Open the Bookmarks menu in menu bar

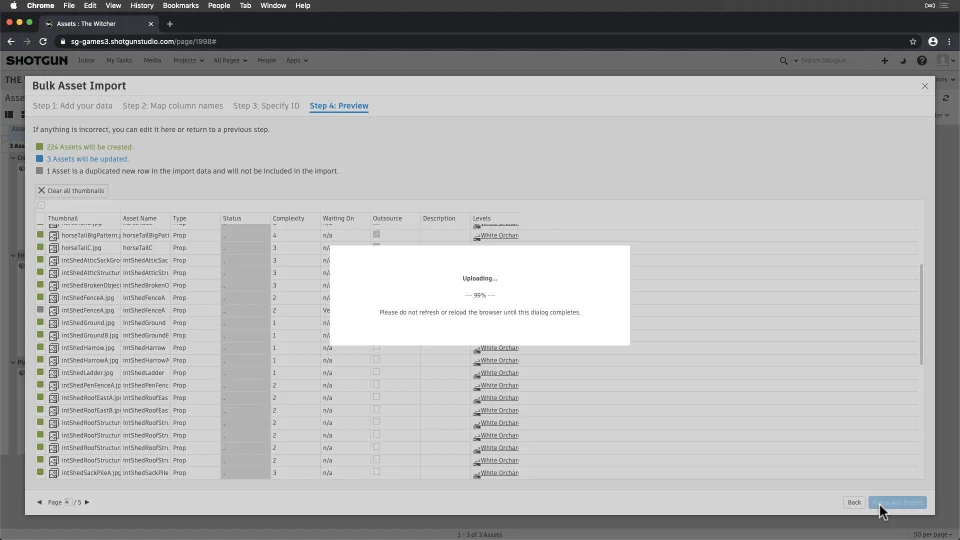coord(181,6)
